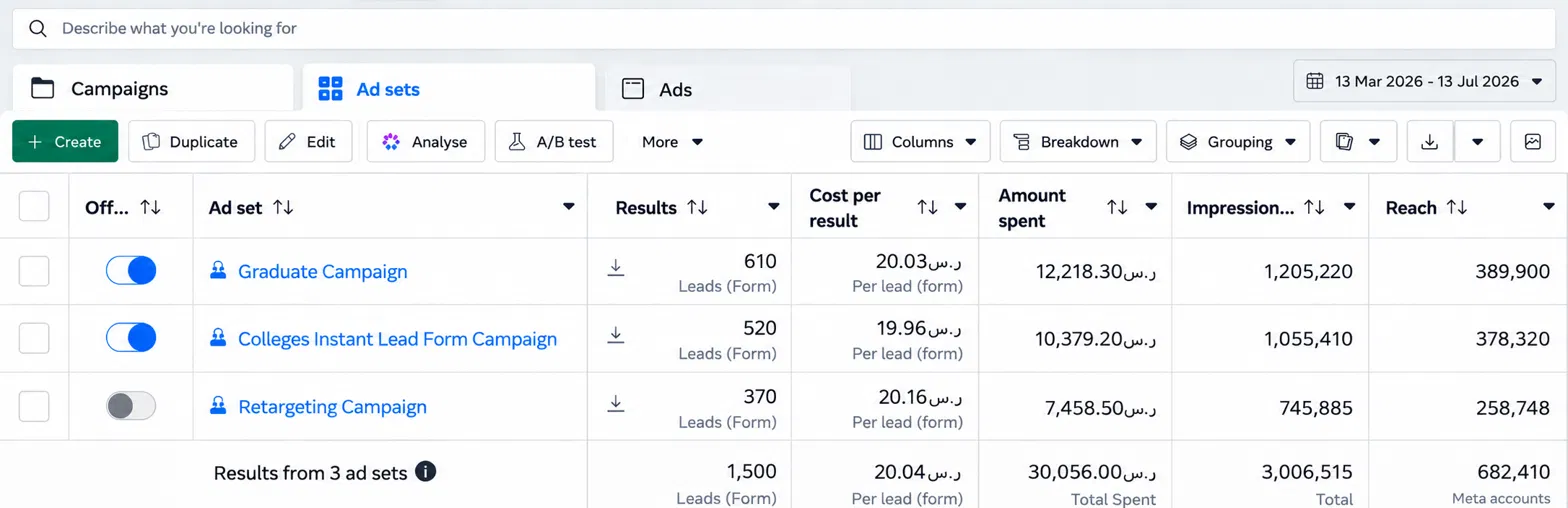Click the pencil icon on Edit button

pos(287,142)
